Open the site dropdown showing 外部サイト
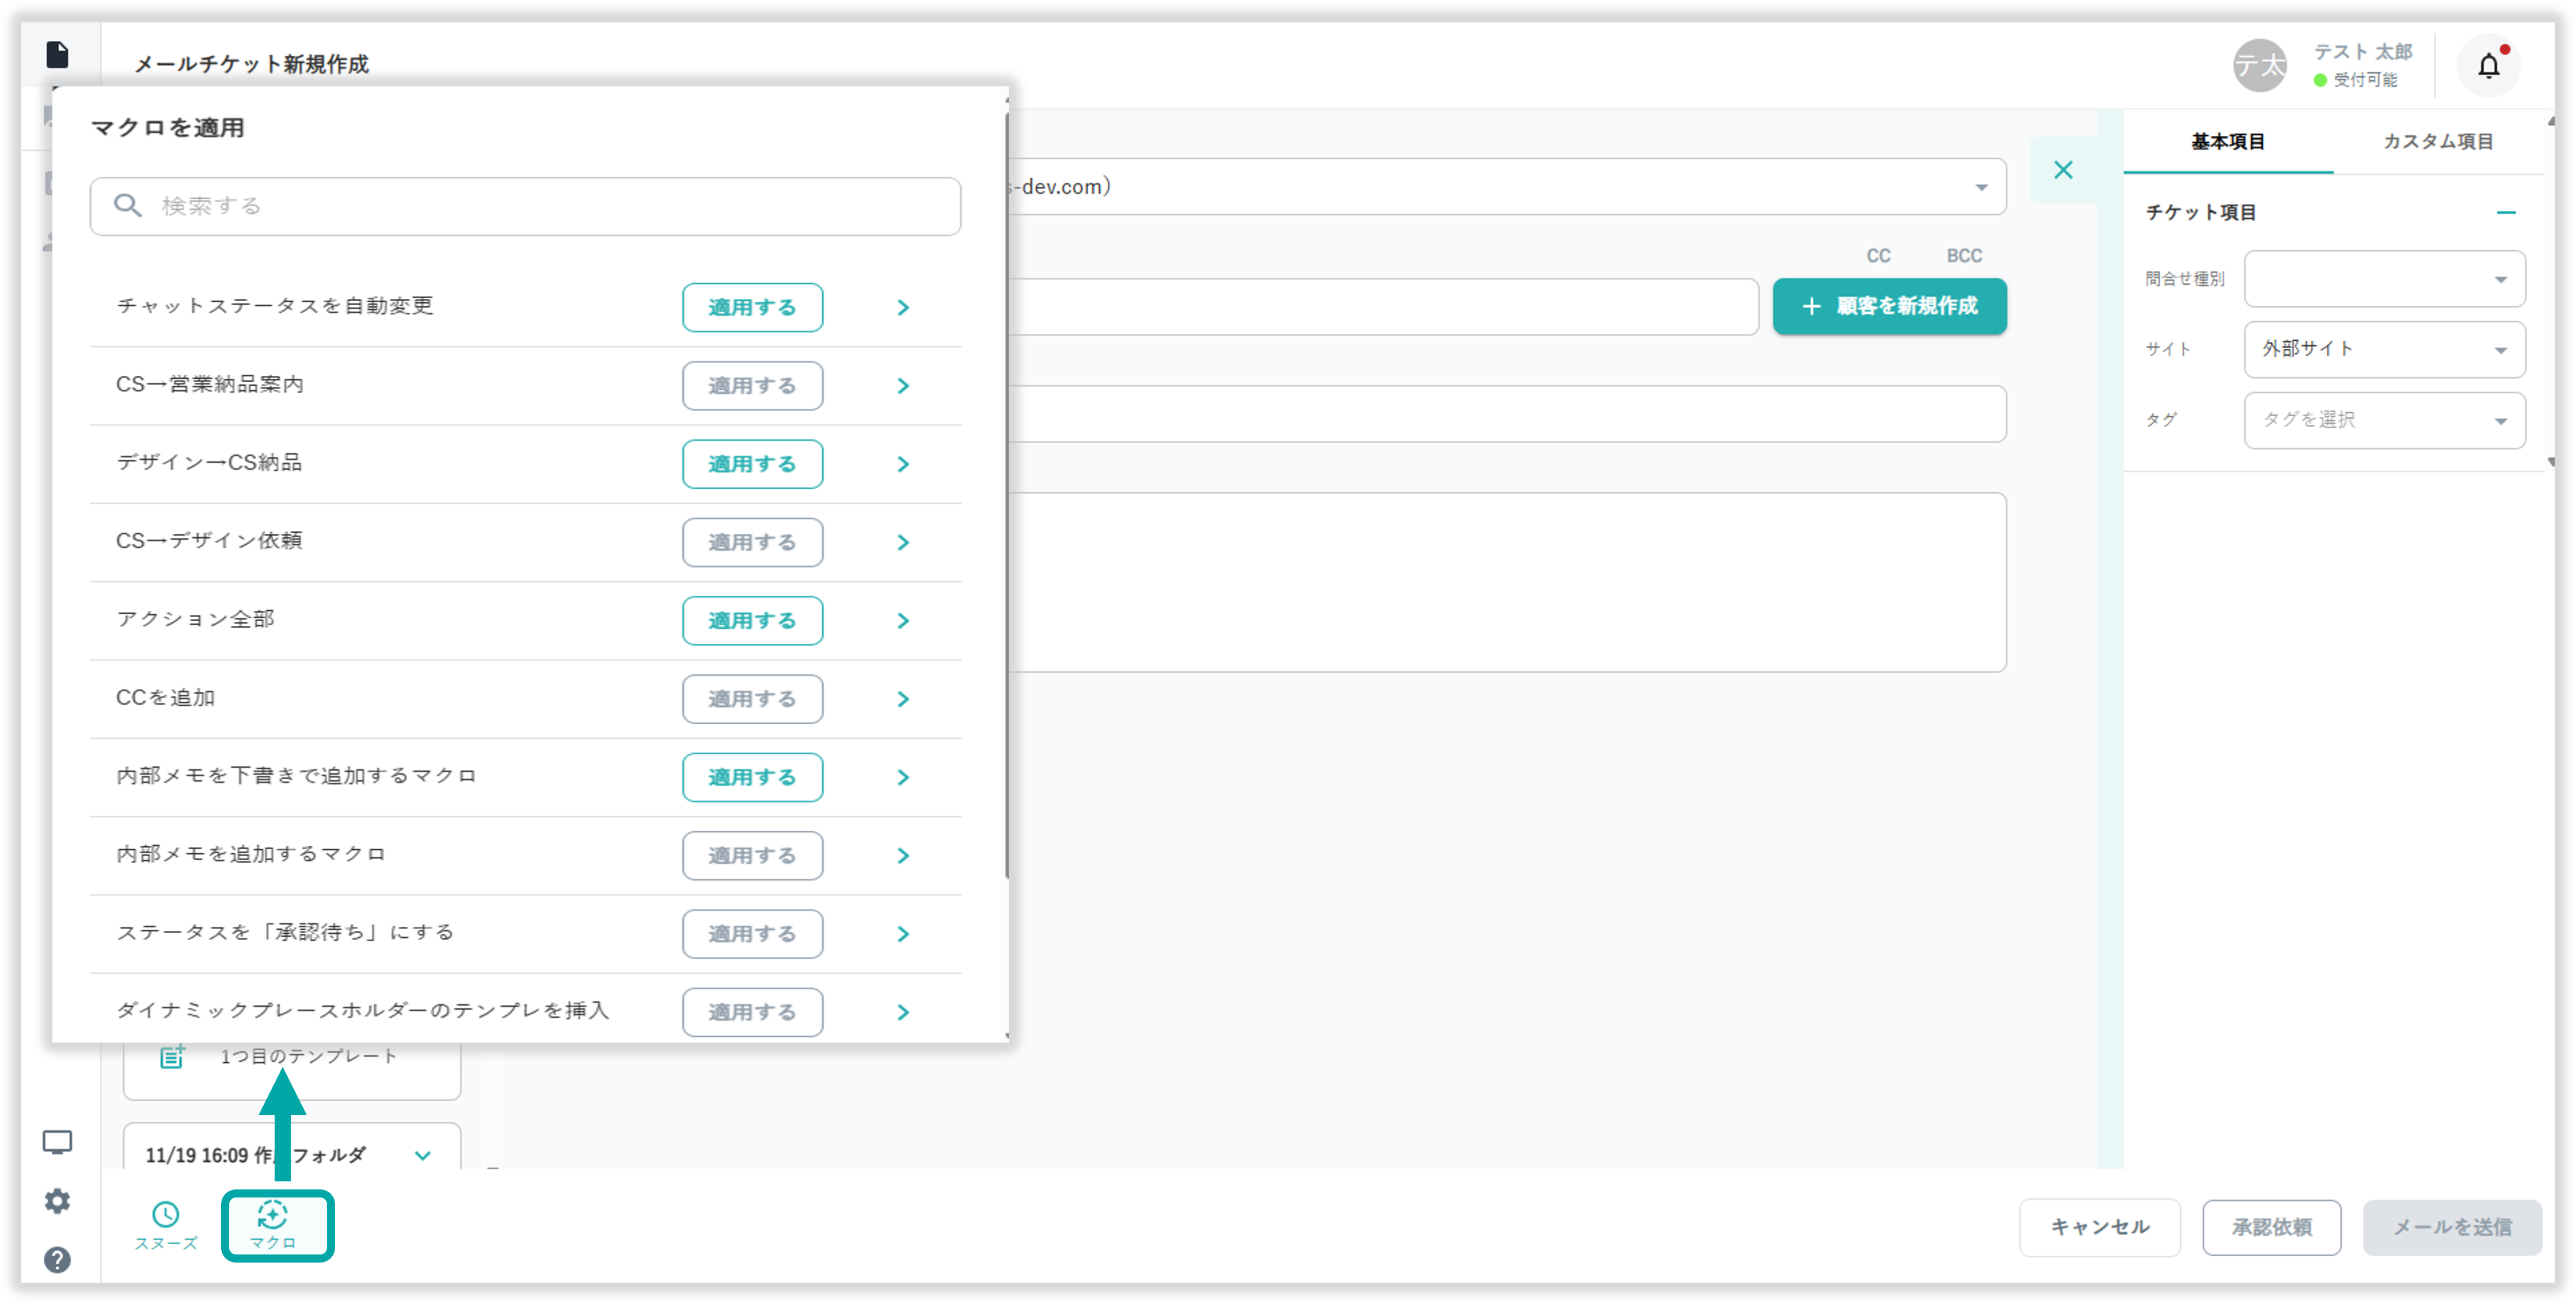 tap(2384, 349)
